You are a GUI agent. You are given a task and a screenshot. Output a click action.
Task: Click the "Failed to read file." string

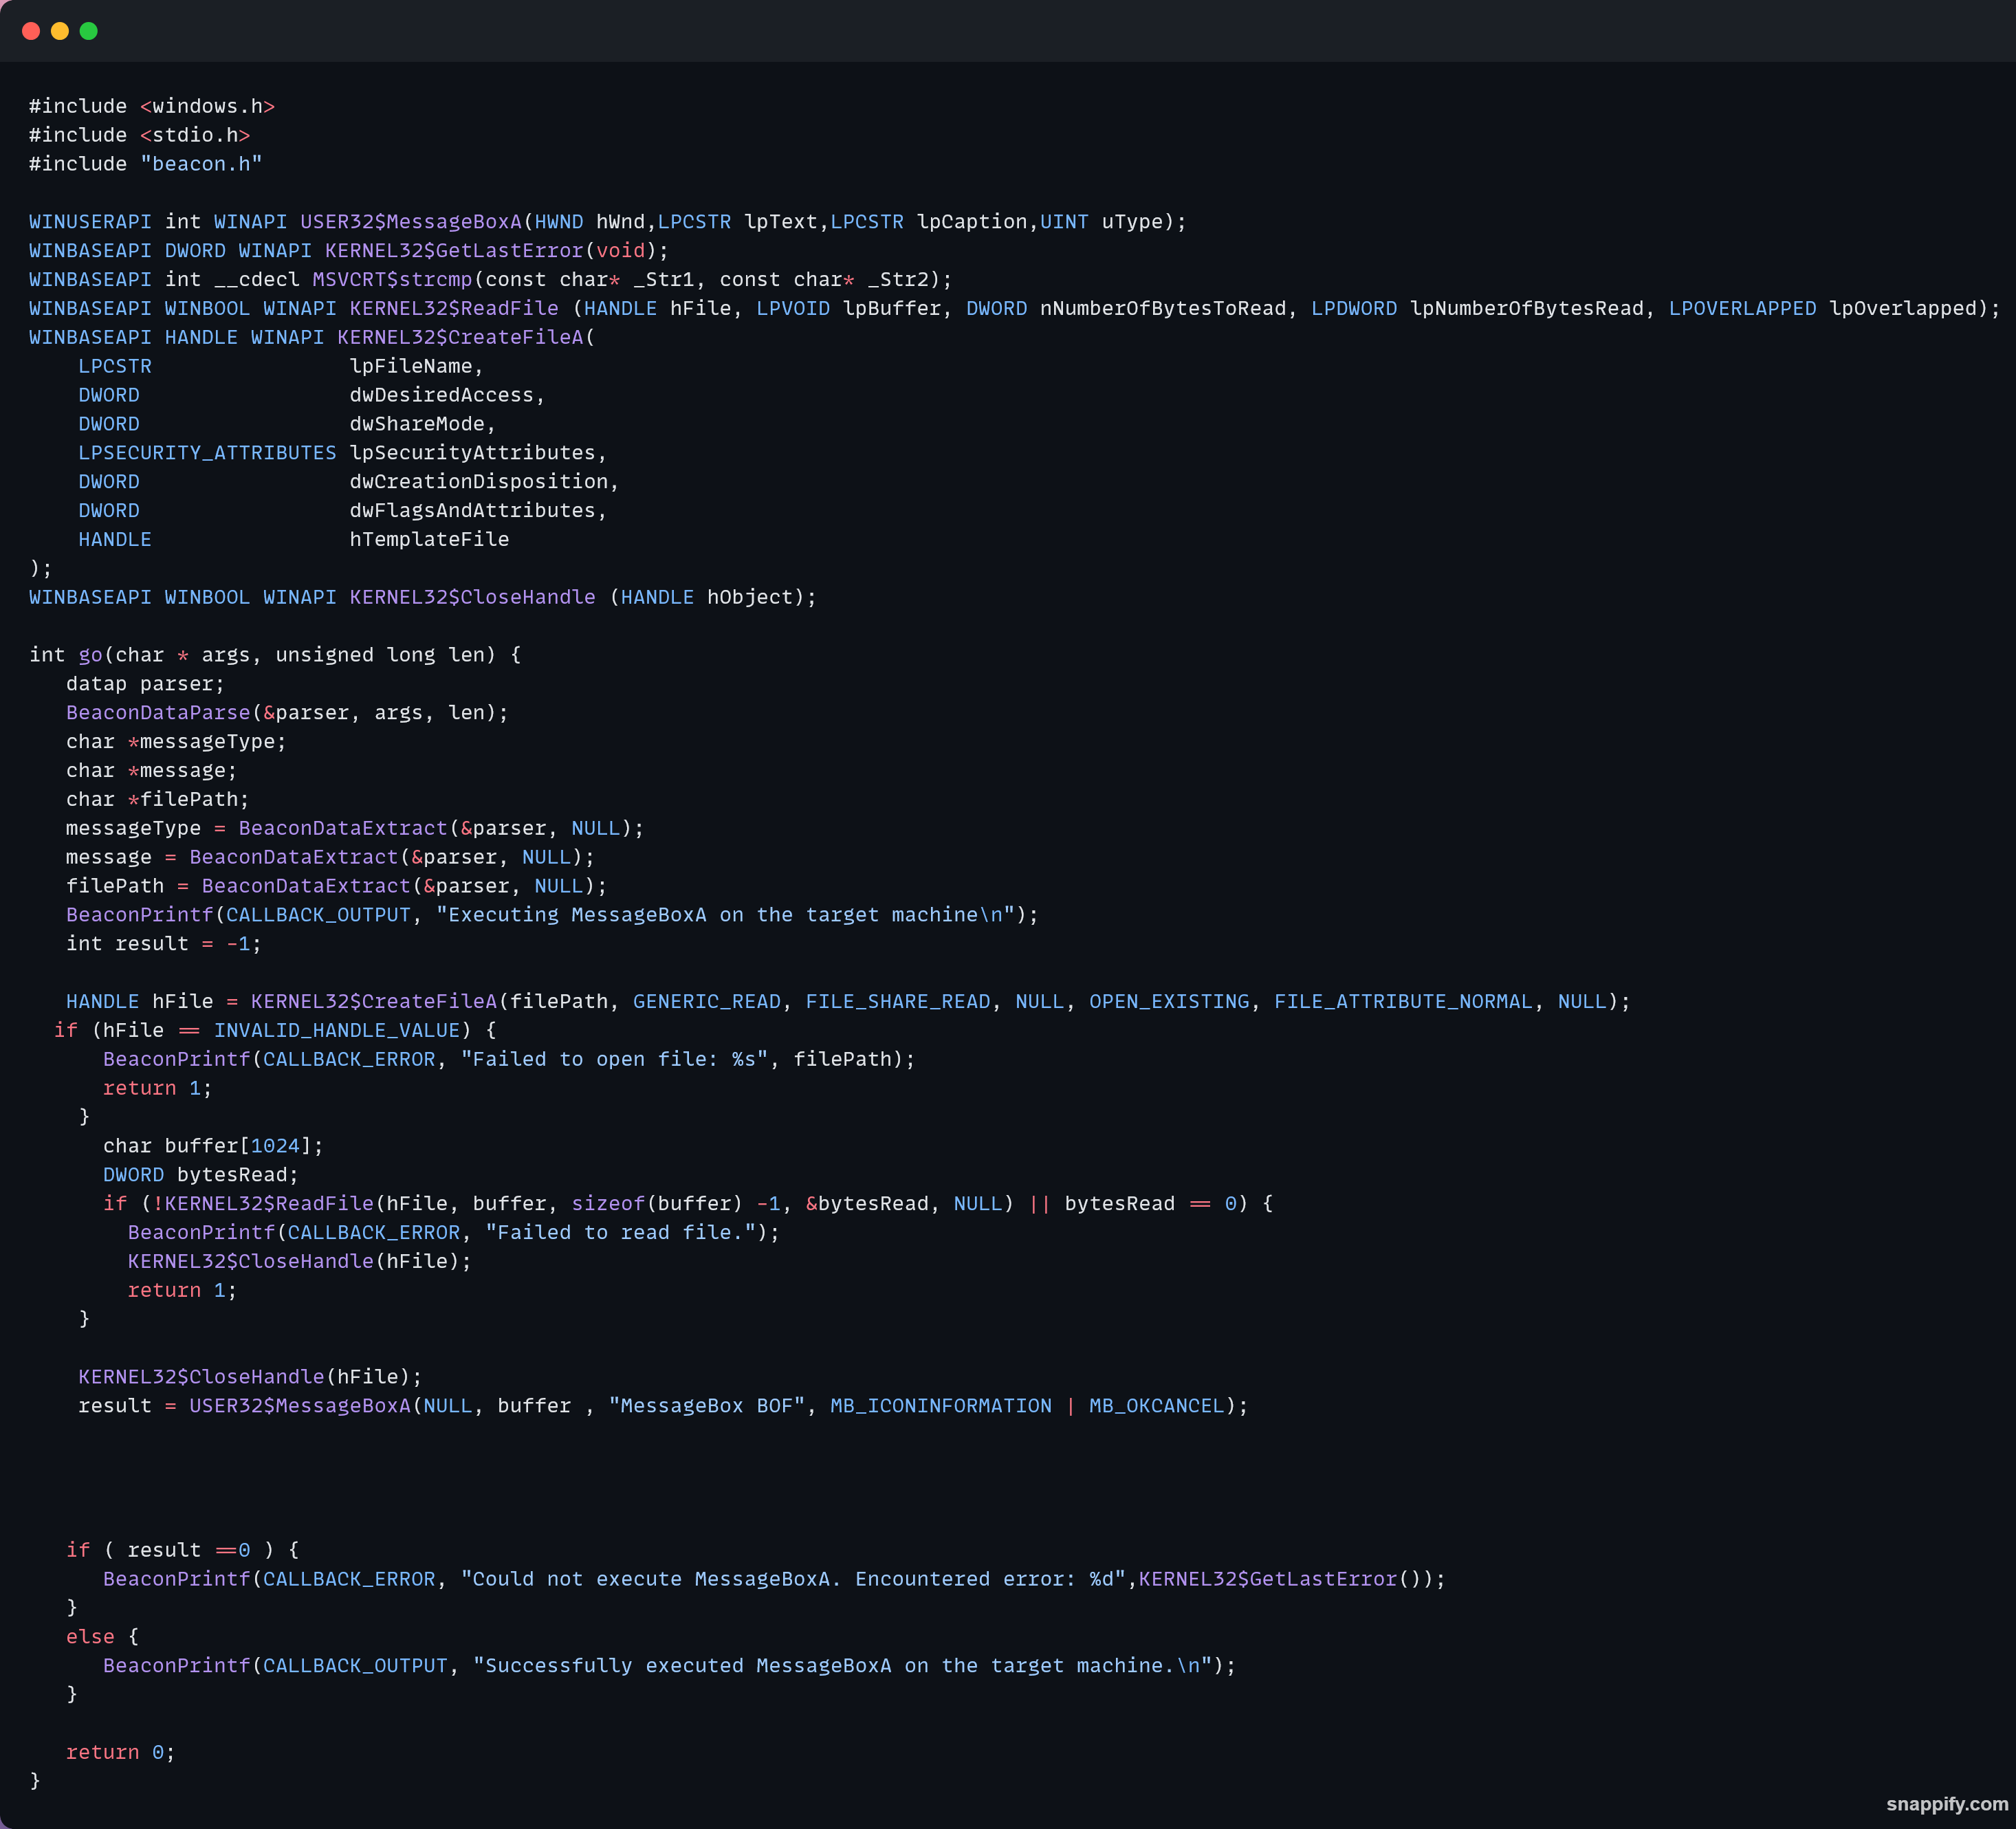tap(620, 1233)
